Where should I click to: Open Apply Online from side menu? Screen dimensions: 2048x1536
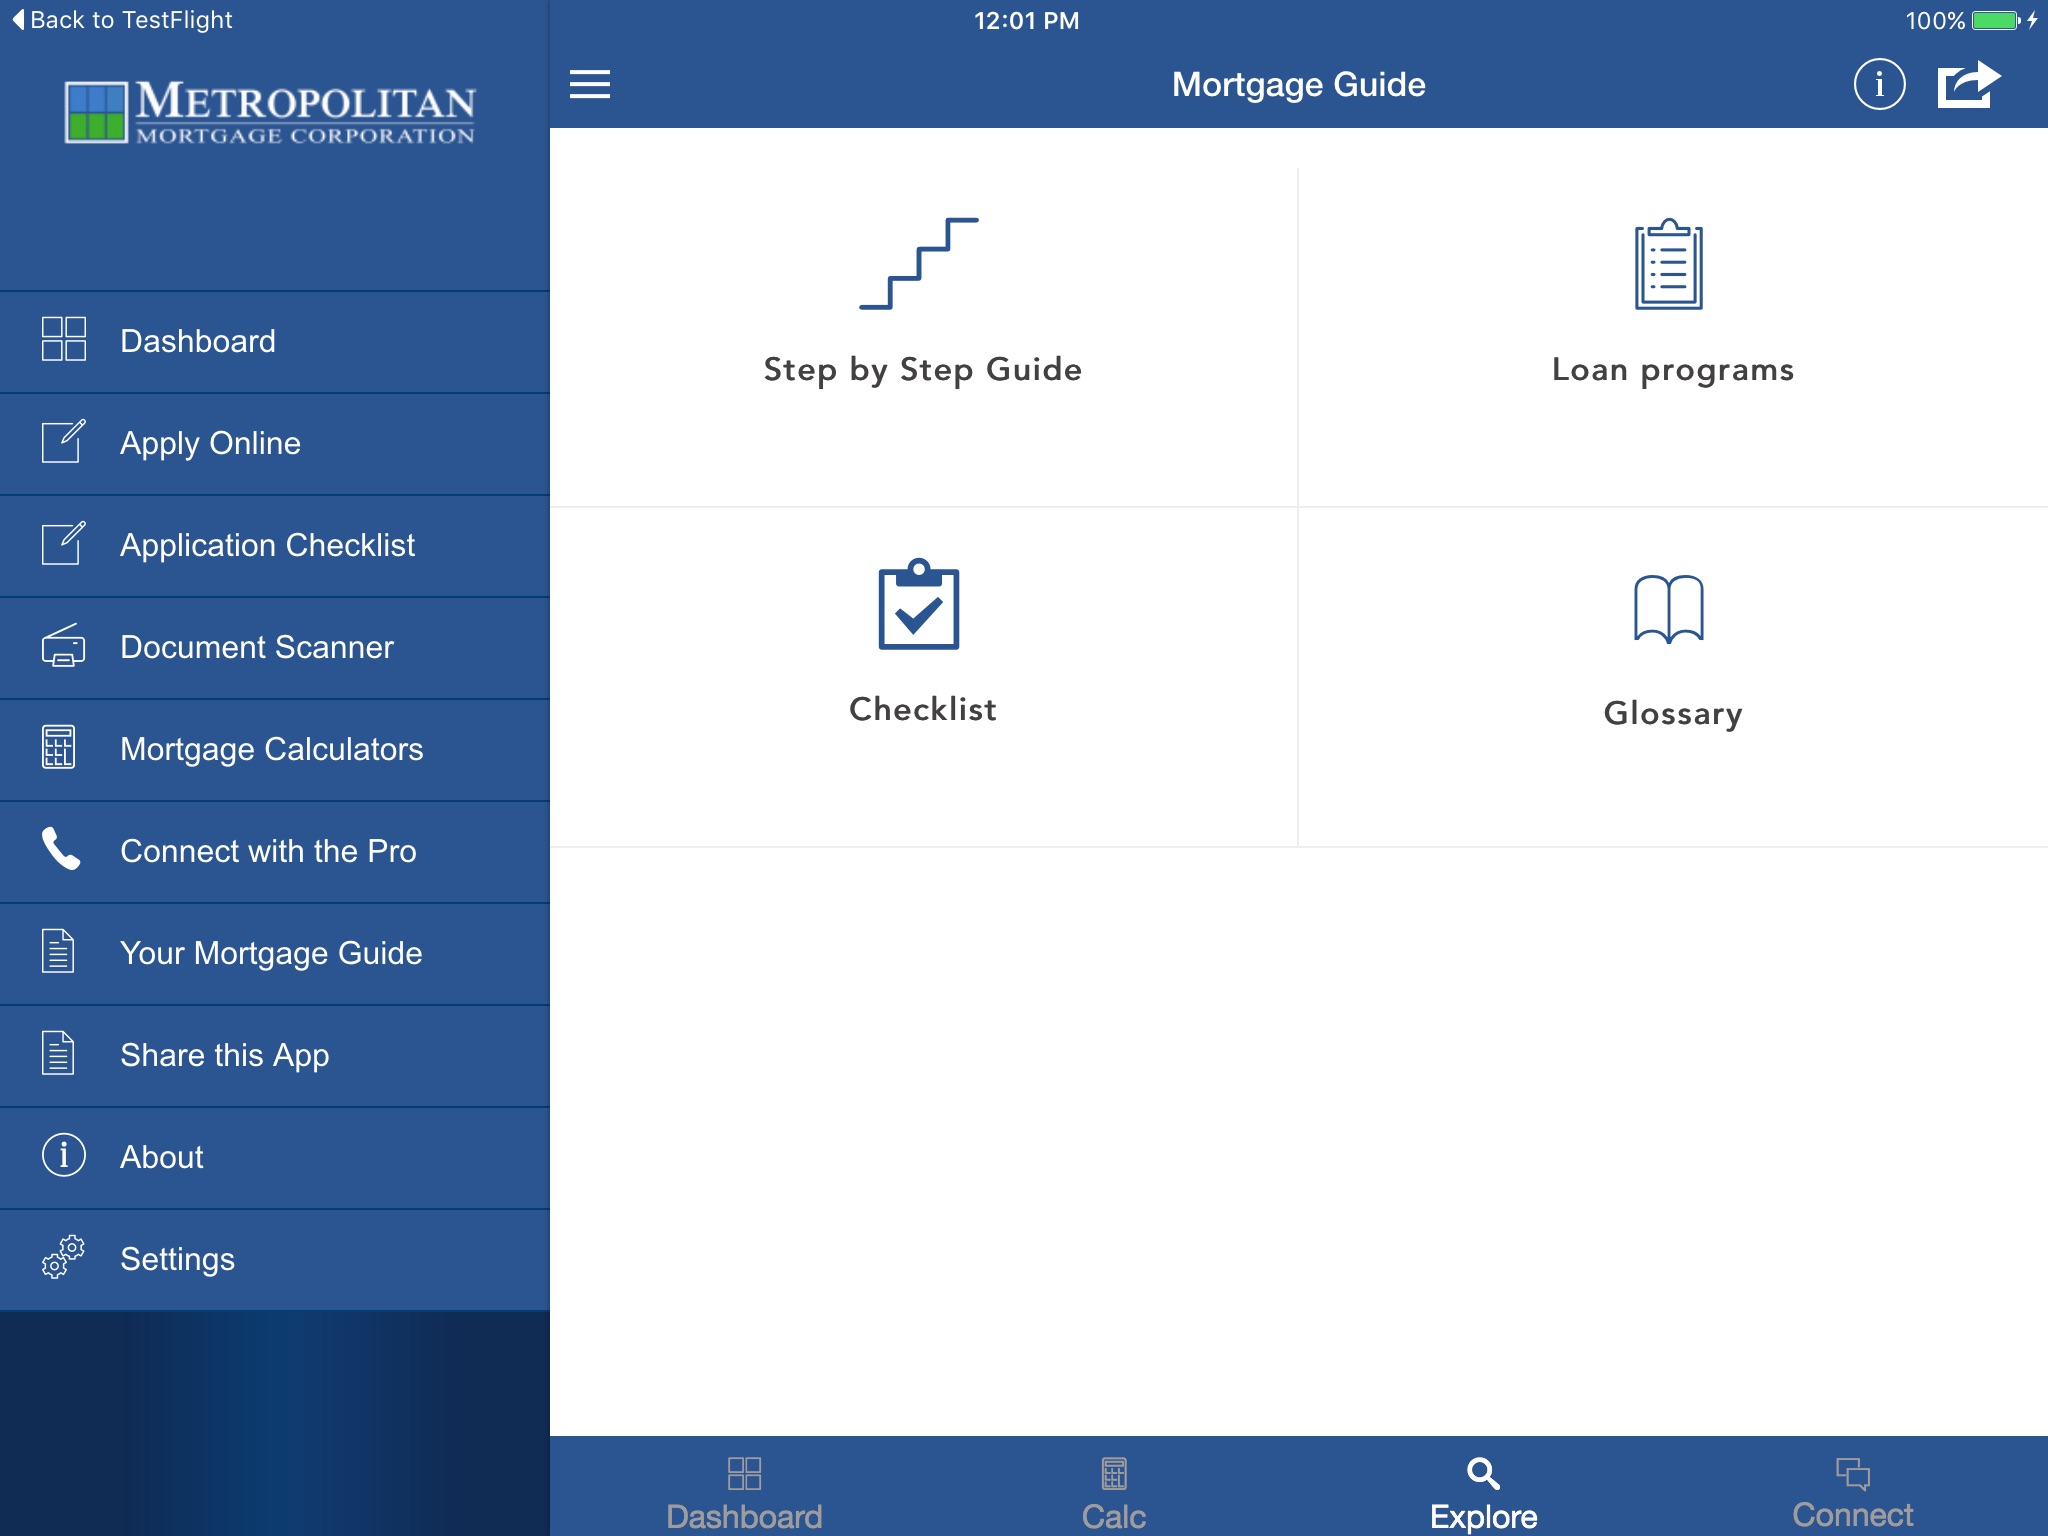pos(210,443)
